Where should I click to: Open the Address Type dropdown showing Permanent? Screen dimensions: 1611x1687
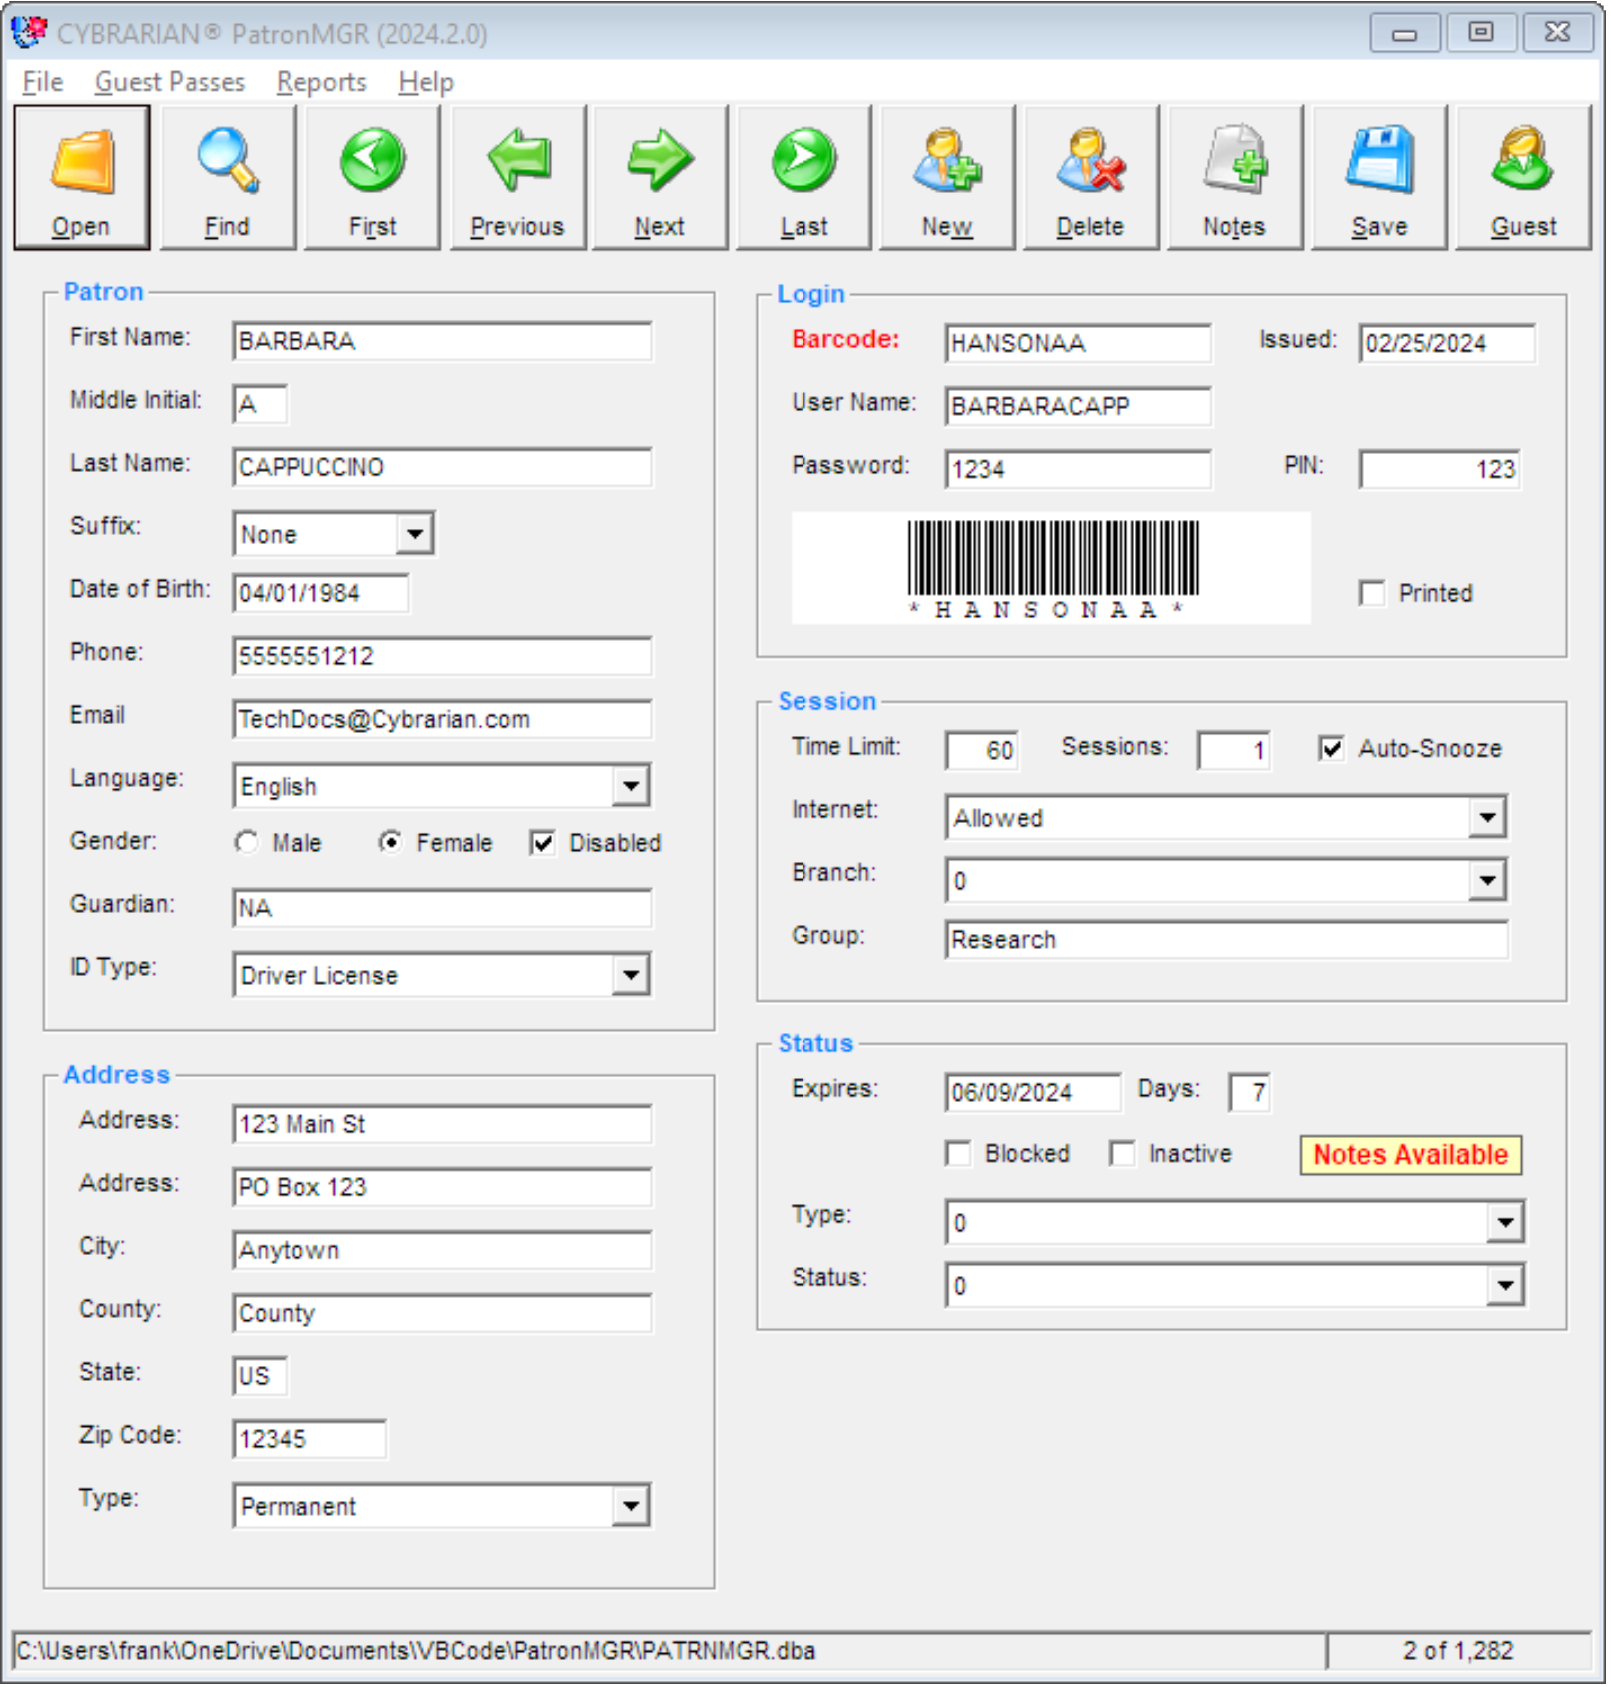coord(631,1507)
